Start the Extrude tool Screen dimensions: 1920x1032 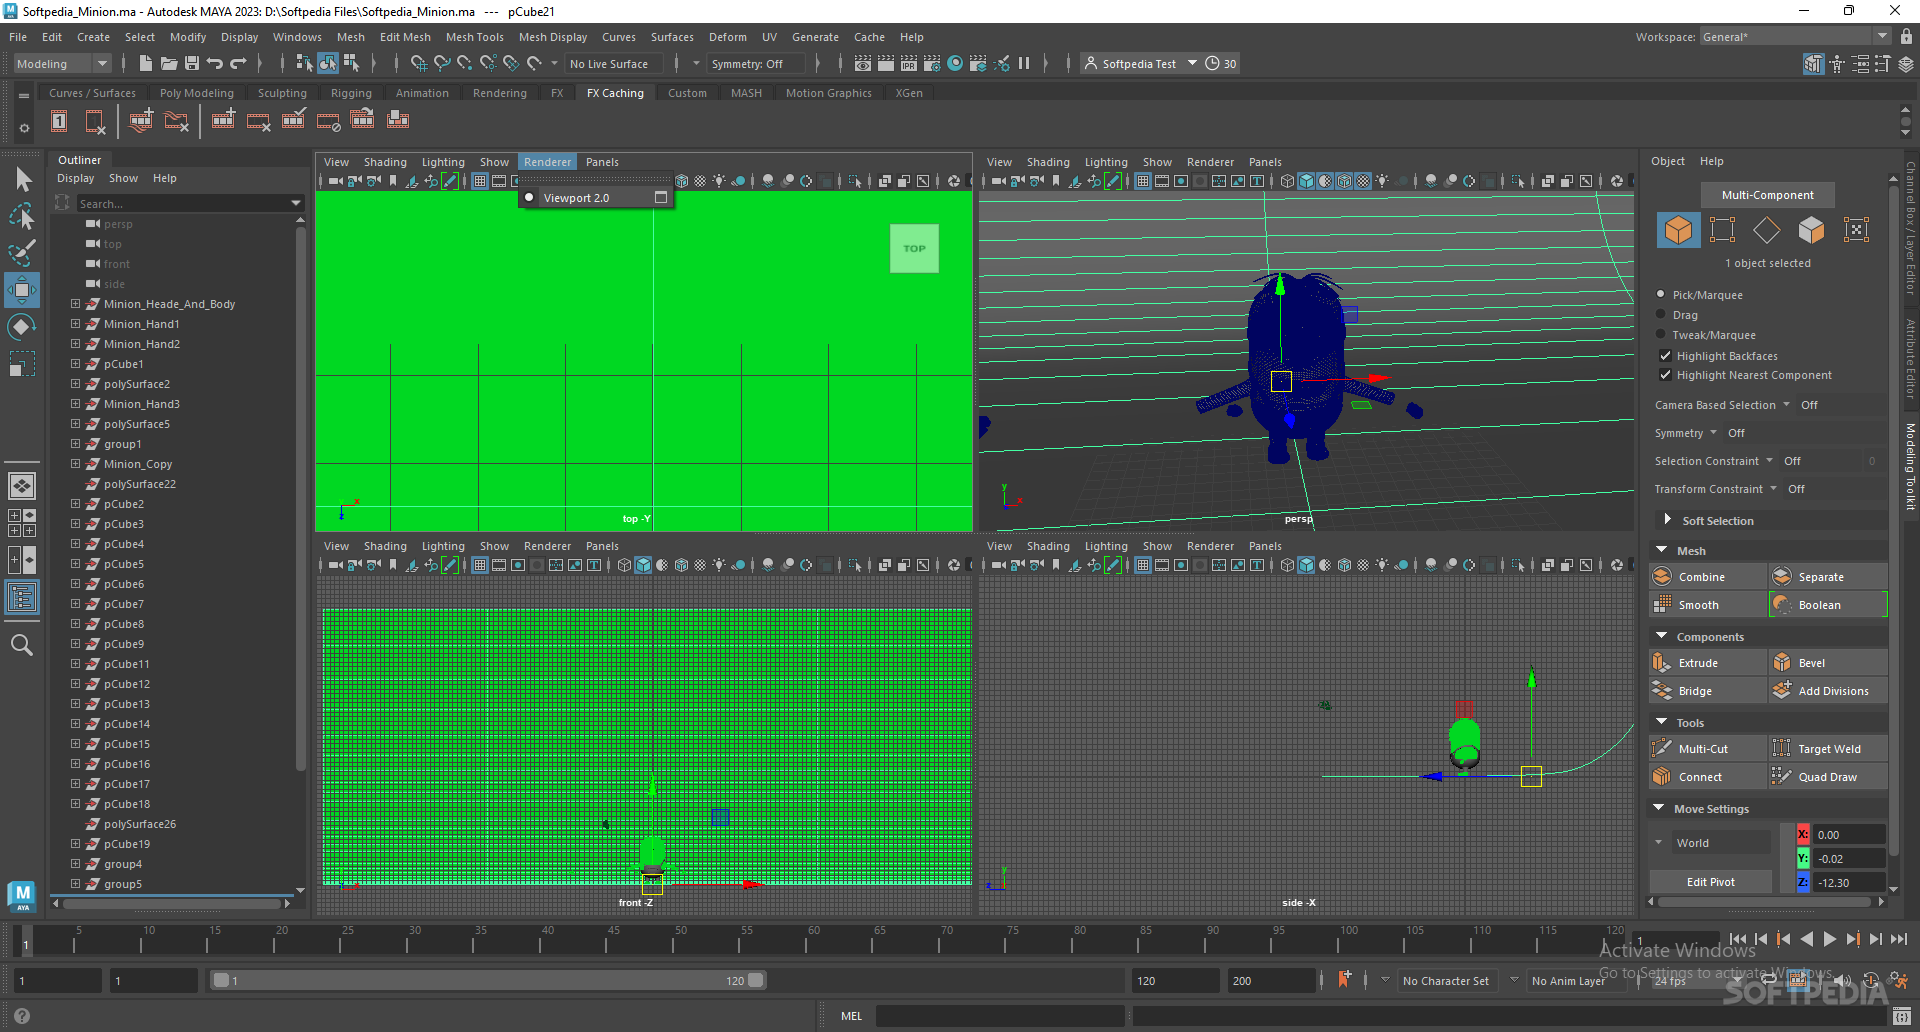coord(1708,663)
